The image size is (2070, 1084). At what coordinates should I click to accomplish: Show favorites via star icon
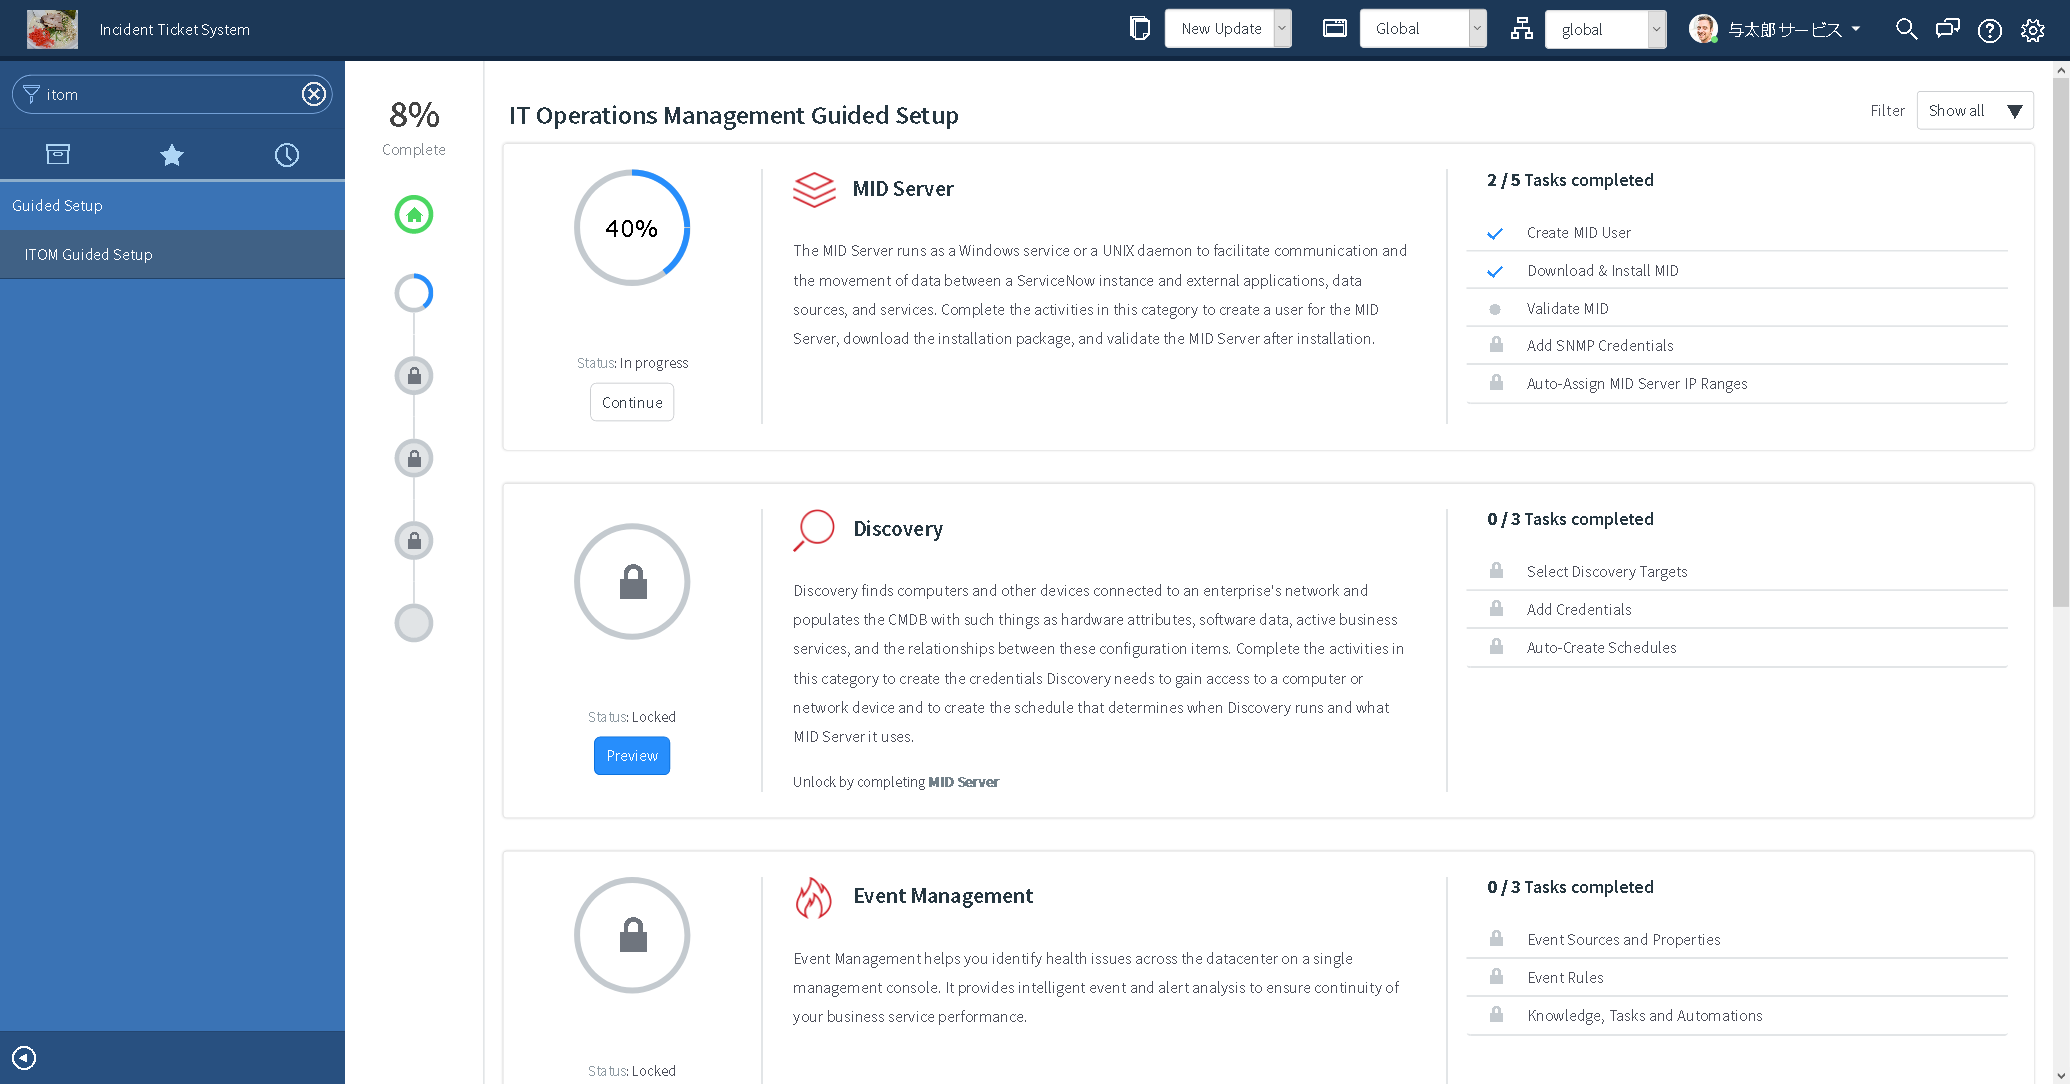(x=172, y=155)
